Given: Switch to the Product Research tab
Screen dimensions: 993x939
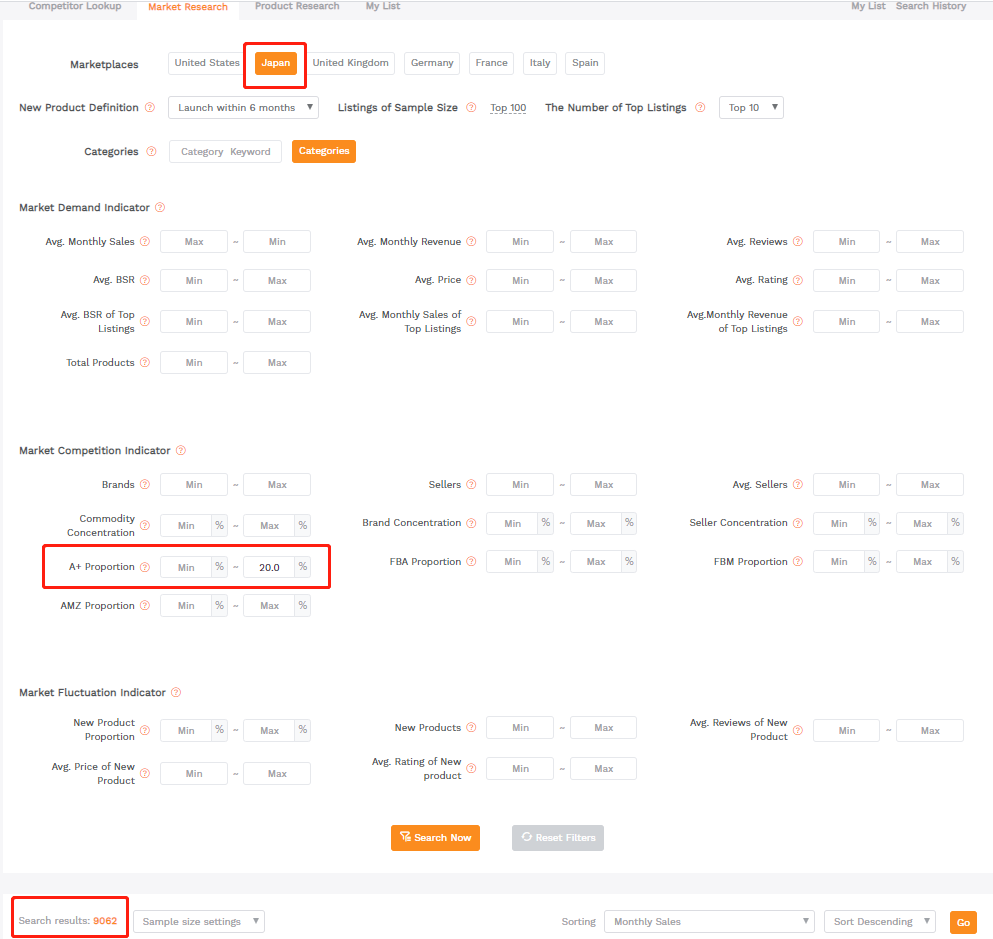Looking at the screenshot, I should pyautogui.click(x=297, y=7).
